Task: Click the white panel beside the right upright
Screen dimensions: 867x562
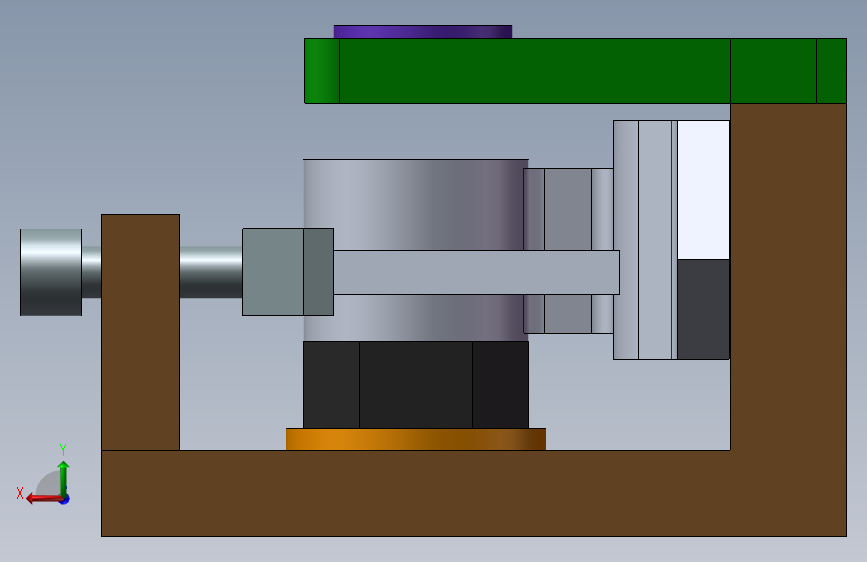Action: [703, 190]
